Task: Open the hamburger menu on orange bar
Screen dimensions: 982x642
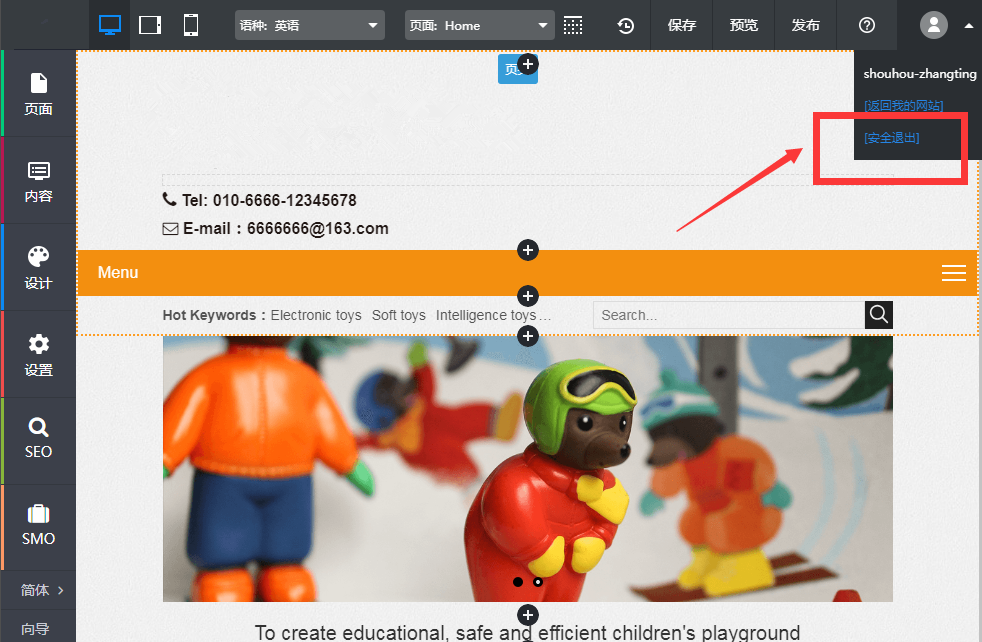Action: click(x=953, y=273)
